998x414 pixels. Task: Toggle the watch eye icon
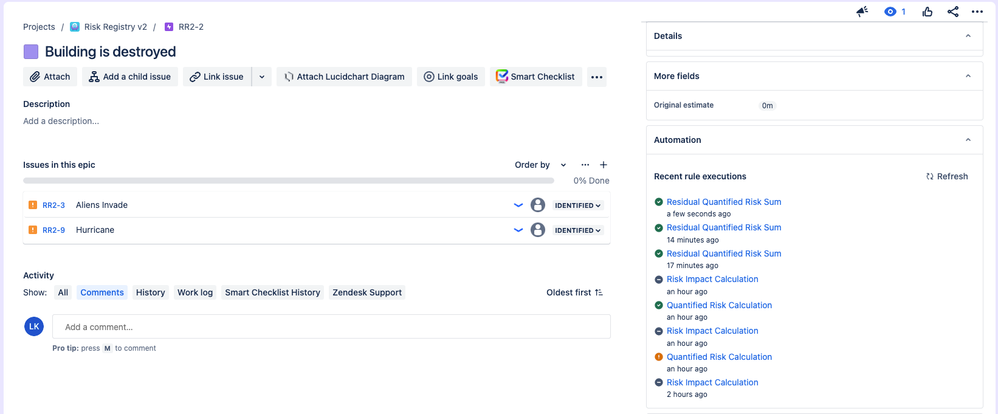pyautogui.click(x=890, y=11)
